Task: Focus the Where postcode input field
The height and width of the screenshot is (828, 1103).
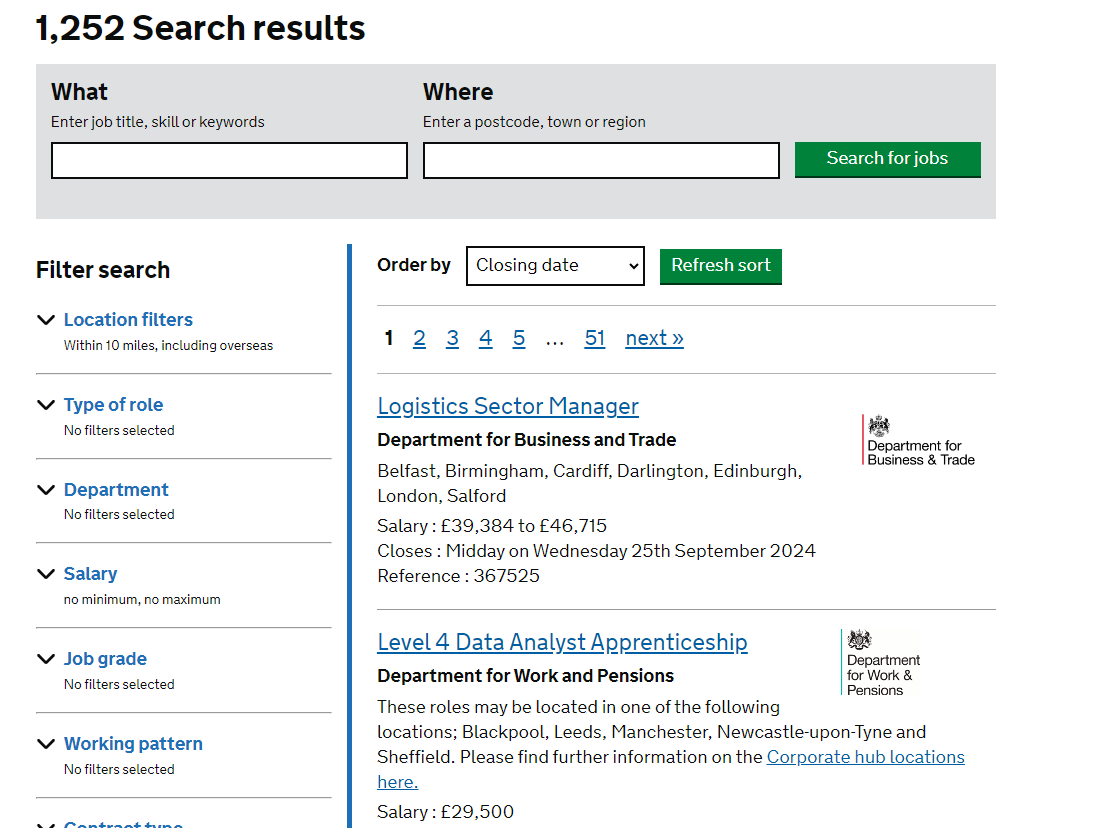Action: click(601, 160)
